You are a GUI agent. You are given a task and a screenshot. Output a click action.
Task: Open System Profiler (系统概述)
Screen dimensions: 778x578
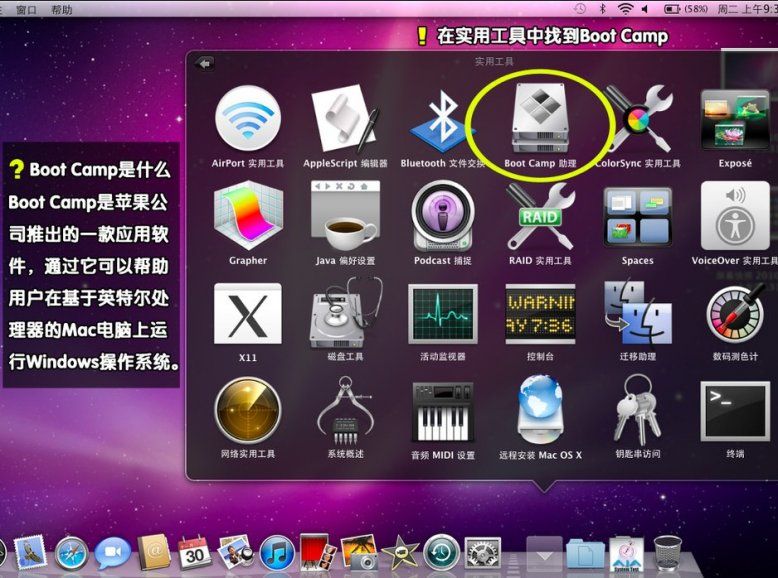[345, 411]
